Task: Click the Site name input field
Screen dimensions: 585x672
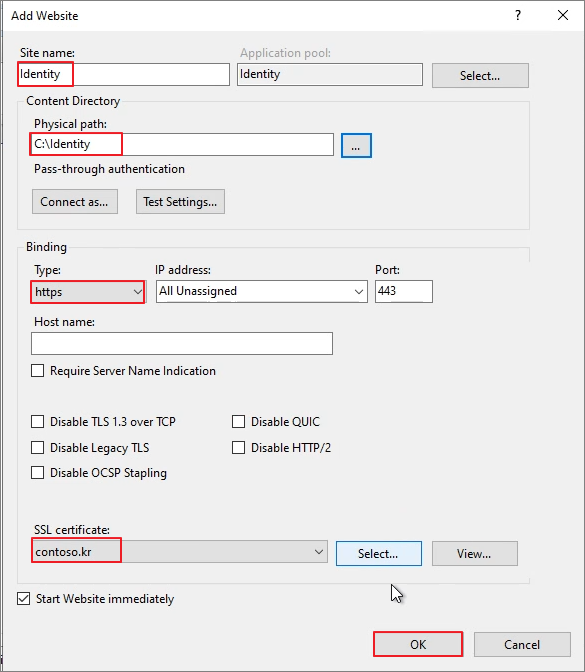Action: (x=123, y=75)
